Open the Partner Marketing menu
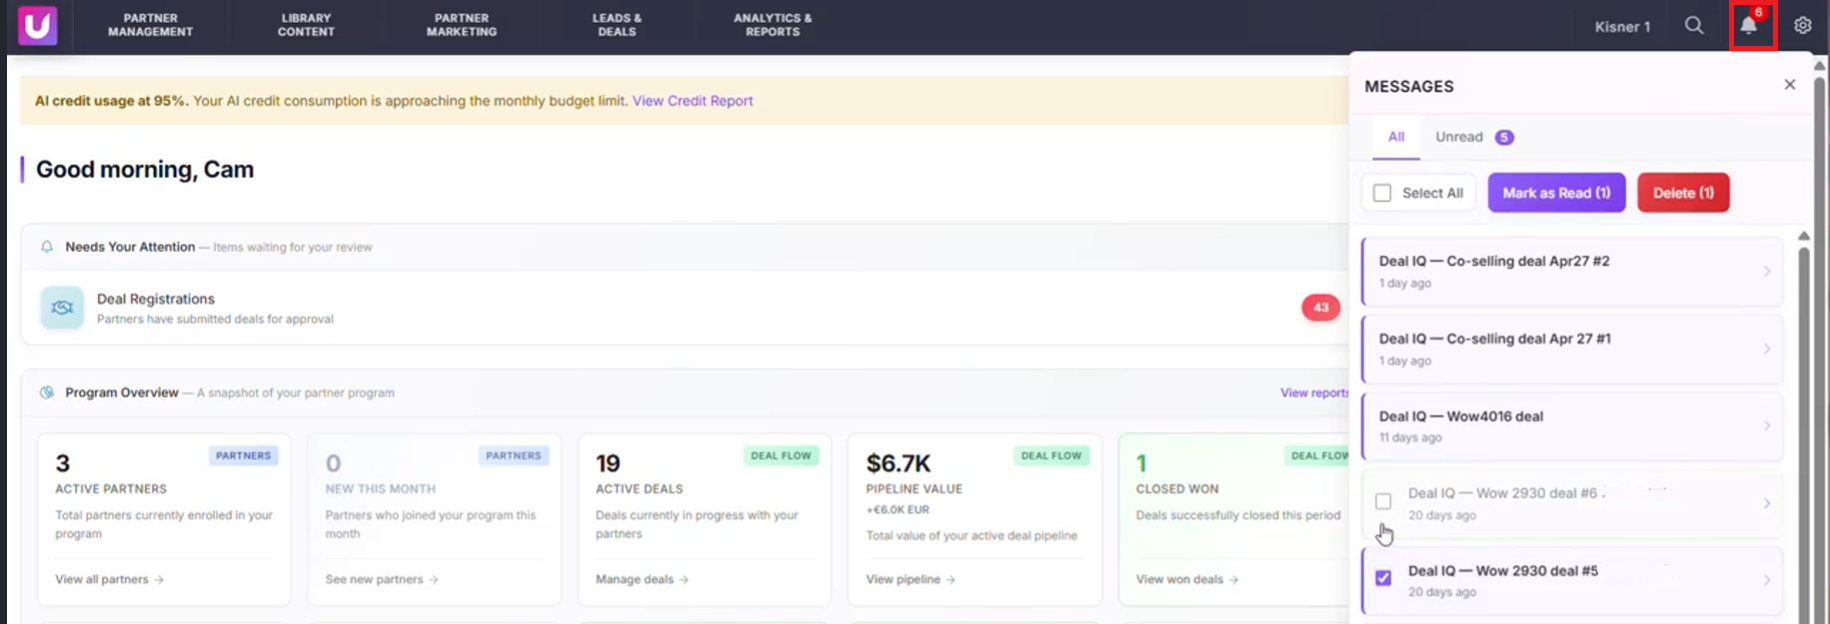Image resolution: width=1830 pixels, height=624 pixels. (x=461, y=25)
